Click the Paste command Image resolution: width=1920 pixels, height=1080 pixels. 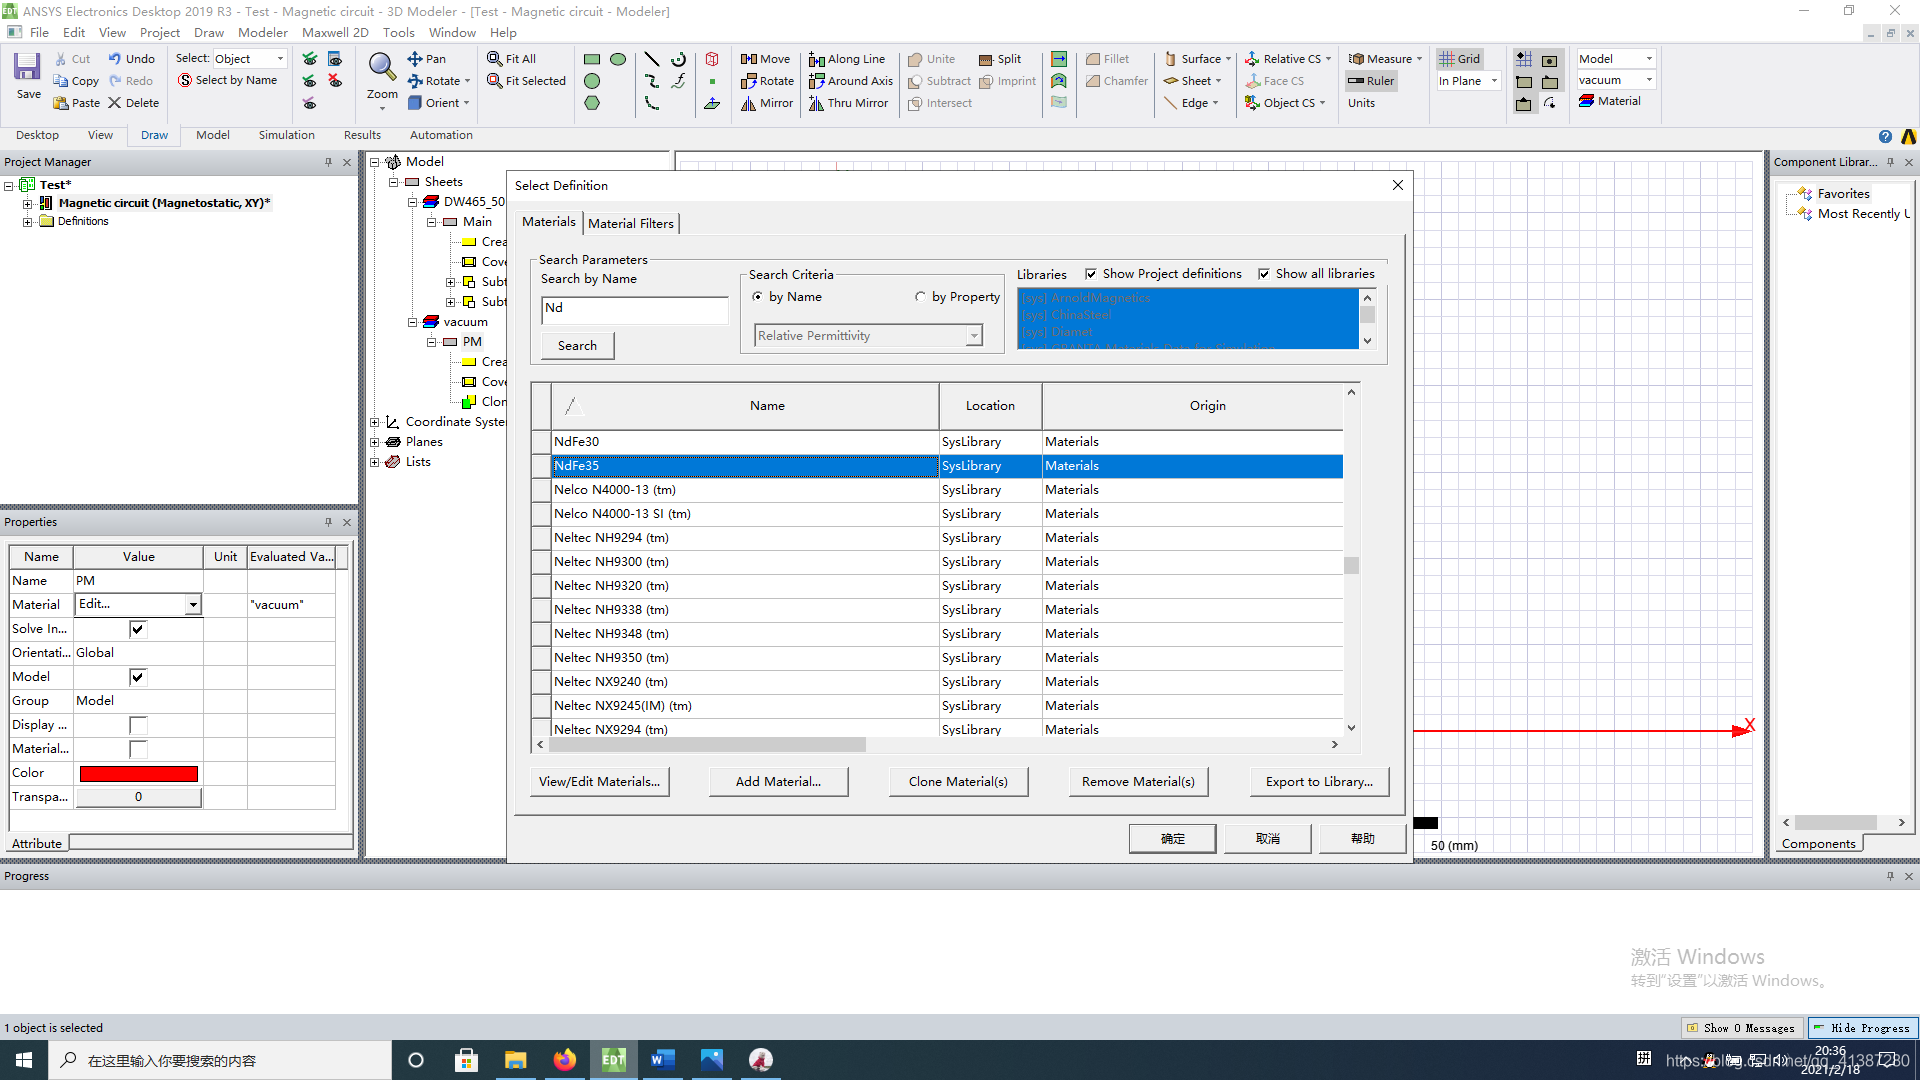click(76, 103)
